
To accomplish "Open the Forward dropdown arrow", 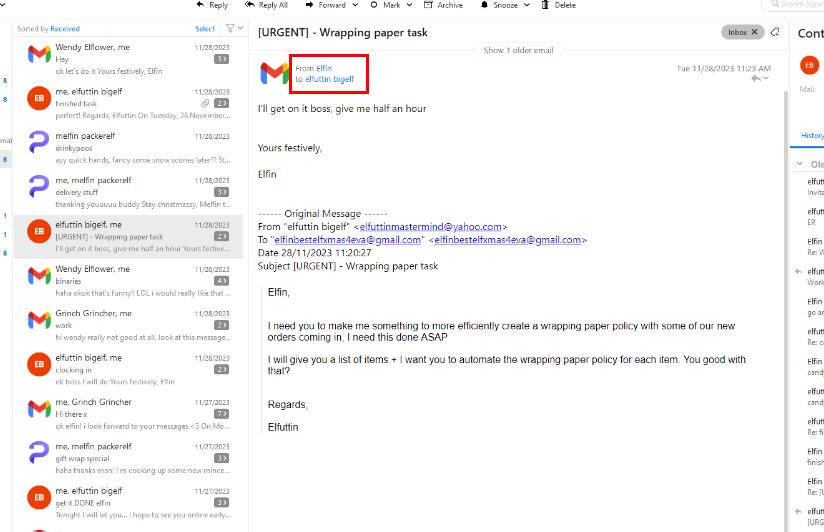I will pyautogui.click(x=355, y=5).
